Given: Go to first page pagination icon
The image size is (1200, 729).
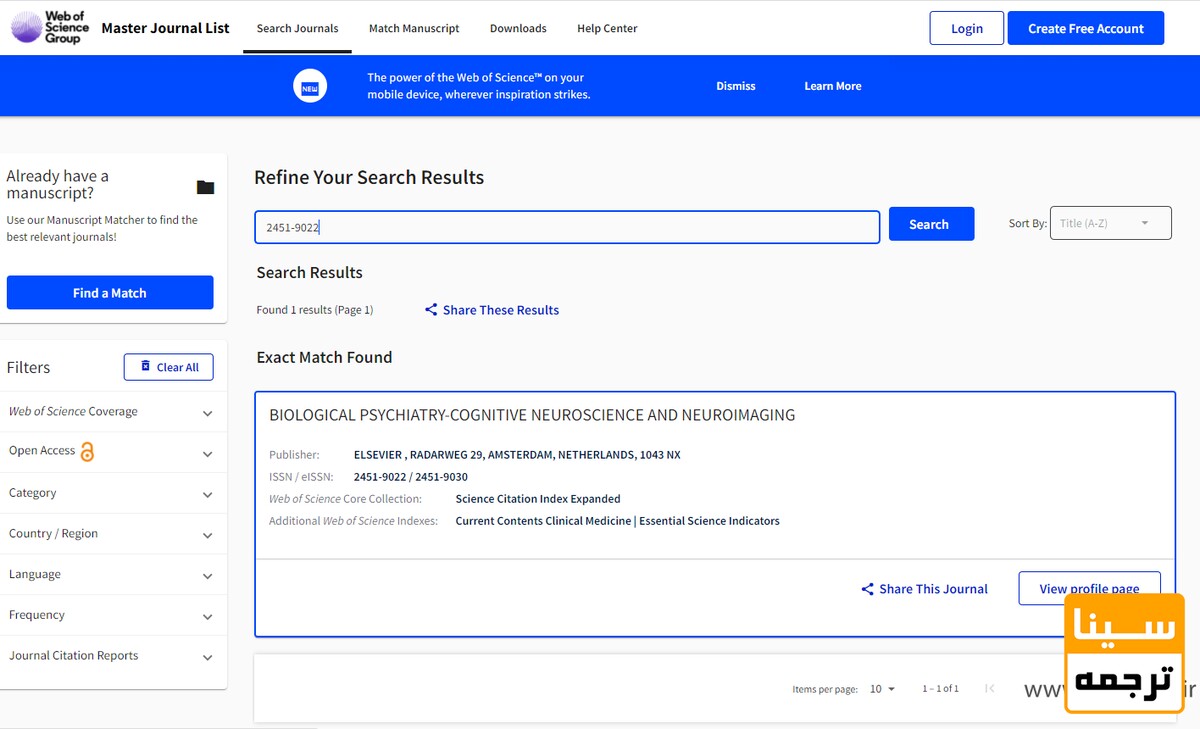Looking at the screenshot, I should point(989,688).
